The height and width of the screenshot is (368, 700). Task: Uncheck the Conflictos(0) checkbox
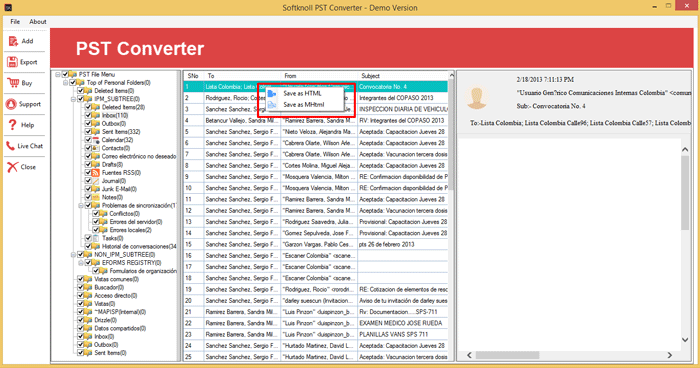tap(96, 214)
